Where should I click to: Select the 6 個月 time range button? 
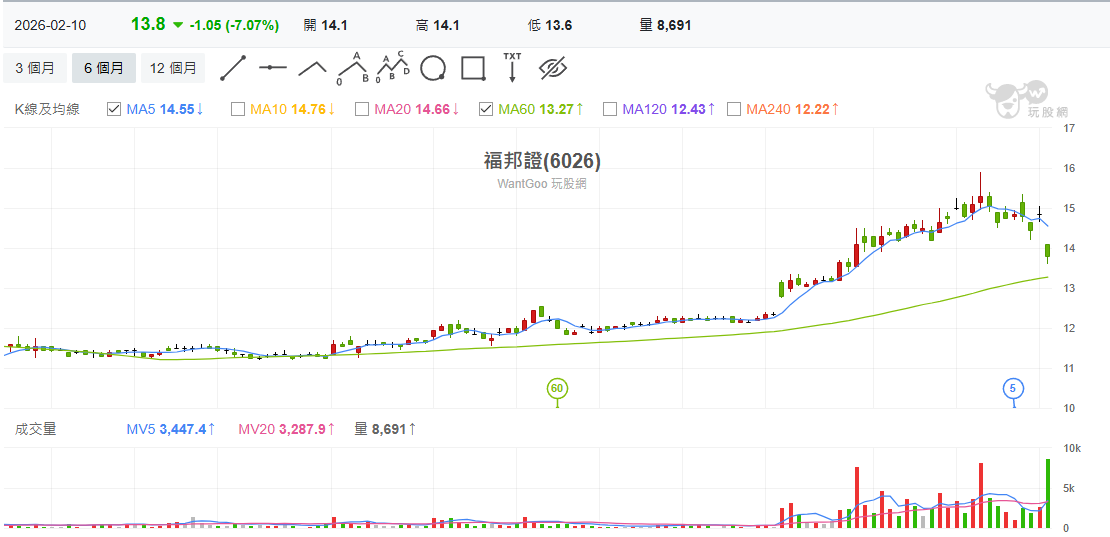[x=103, y=68]
